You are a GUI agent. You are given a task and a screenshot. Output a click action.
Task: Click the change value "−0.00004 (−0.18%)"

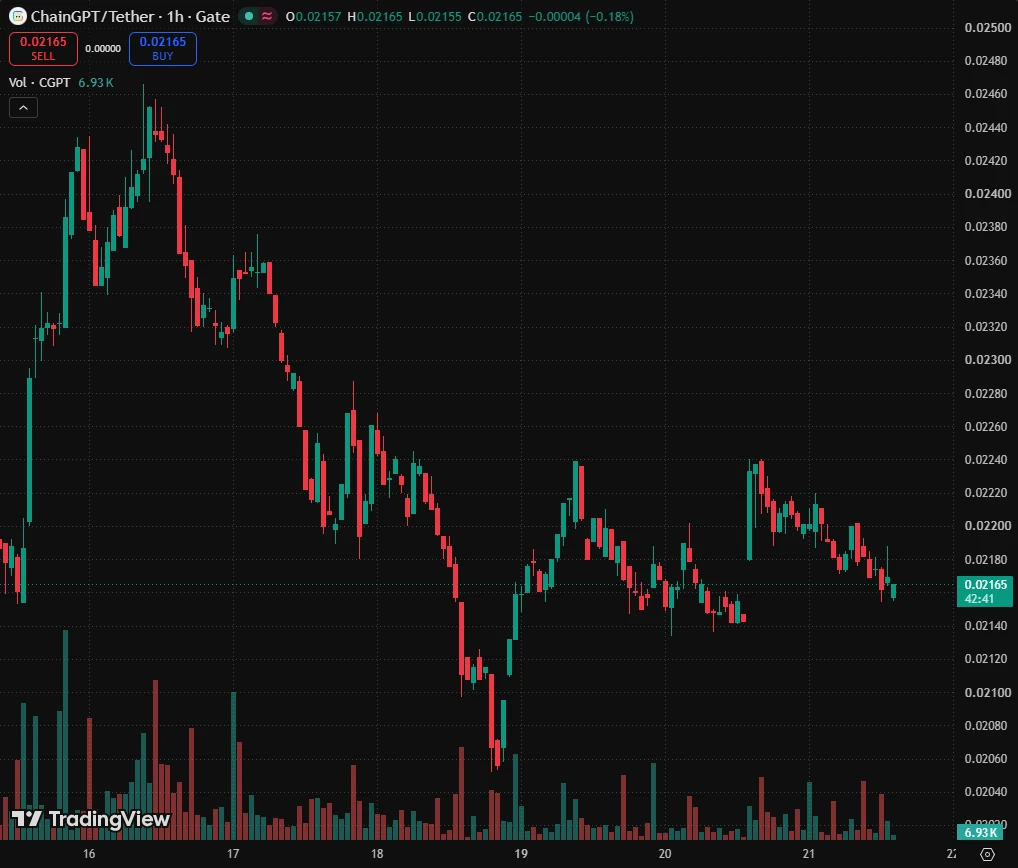click(x=581, y=16)
